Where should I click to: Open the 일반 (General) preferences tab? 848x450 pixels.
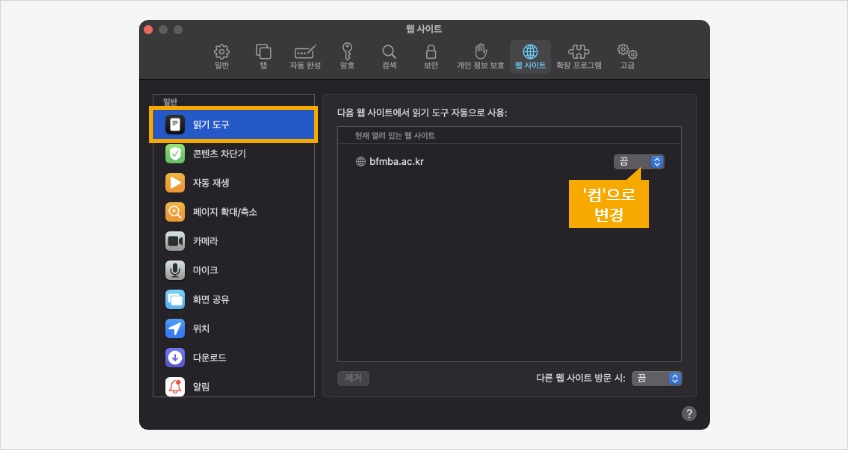tap(221, 56)
